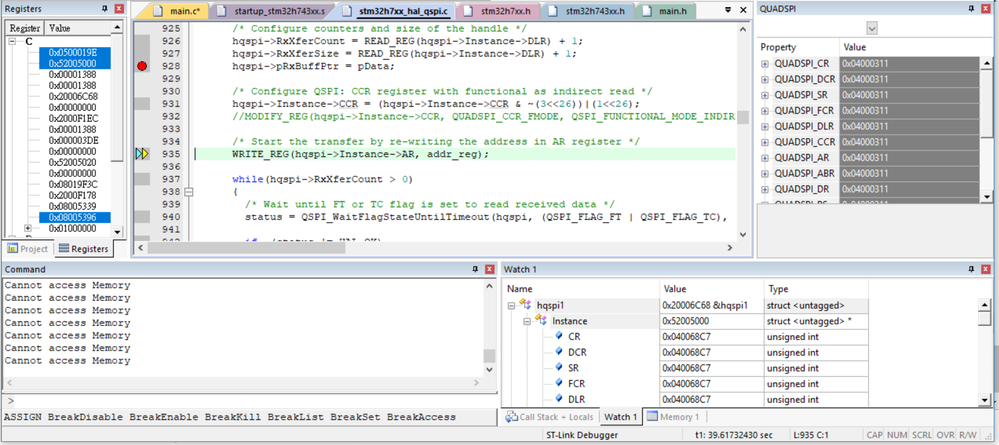
Task: Select register value 0x0500019E
Action: click(x=75, y=52)
